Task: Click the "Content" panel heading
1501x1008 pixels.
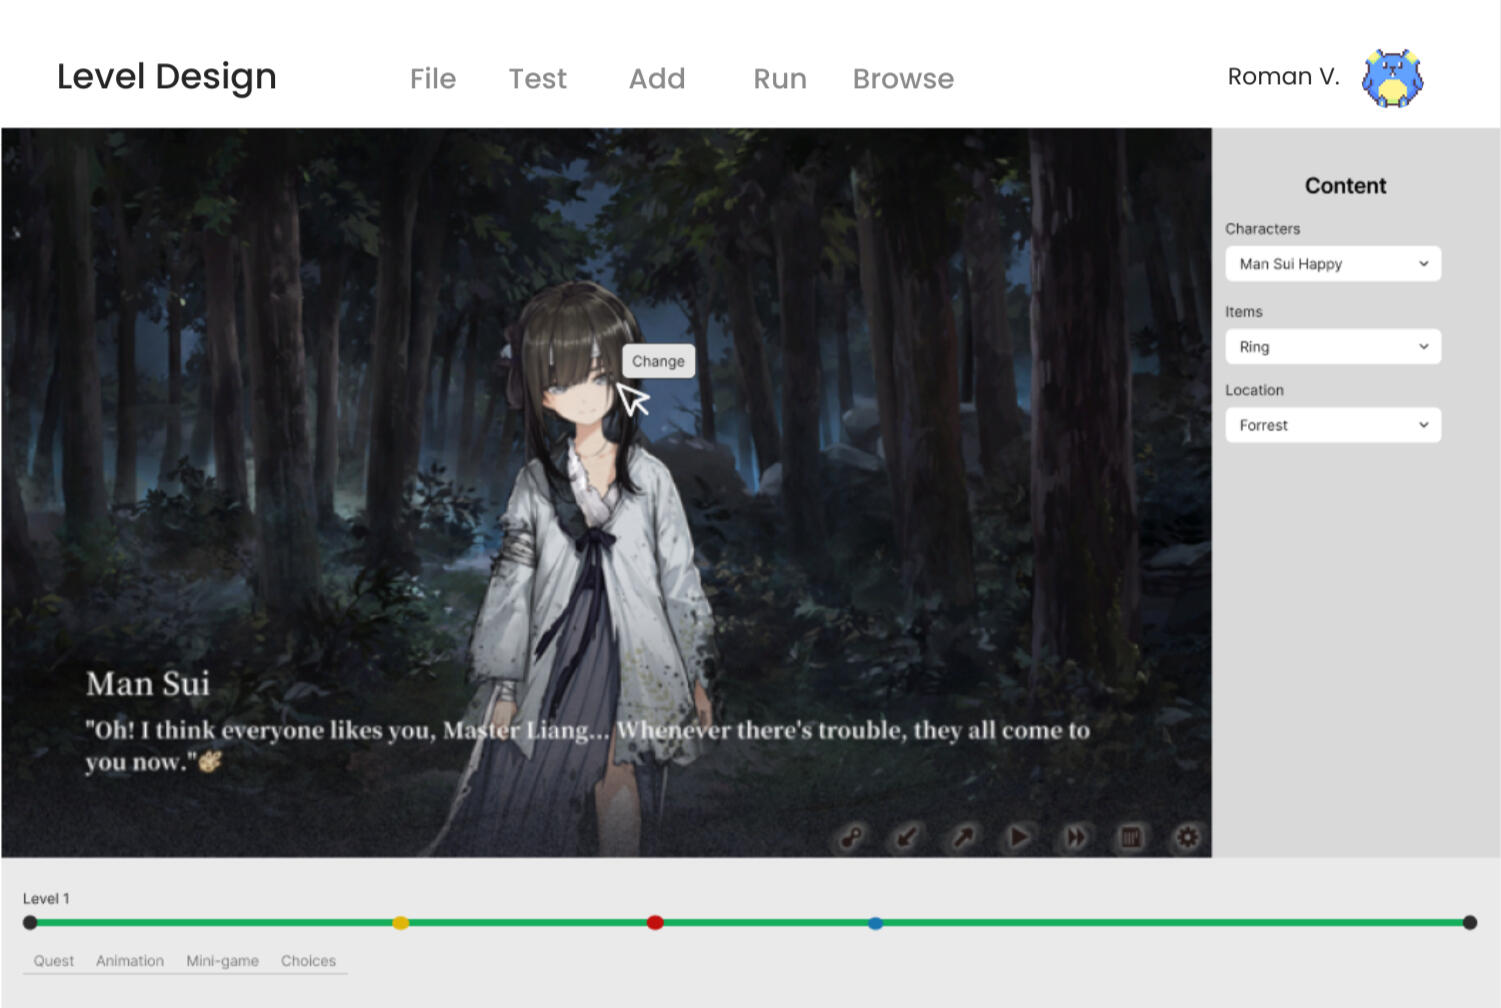Action: (1345, 186)
